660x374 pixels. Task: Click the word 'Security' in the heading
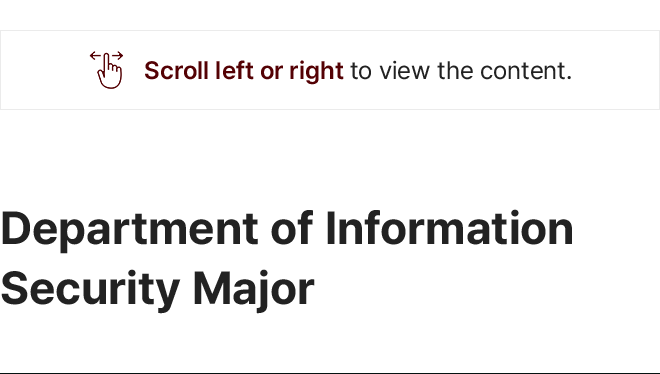click(x=90, y=290)
